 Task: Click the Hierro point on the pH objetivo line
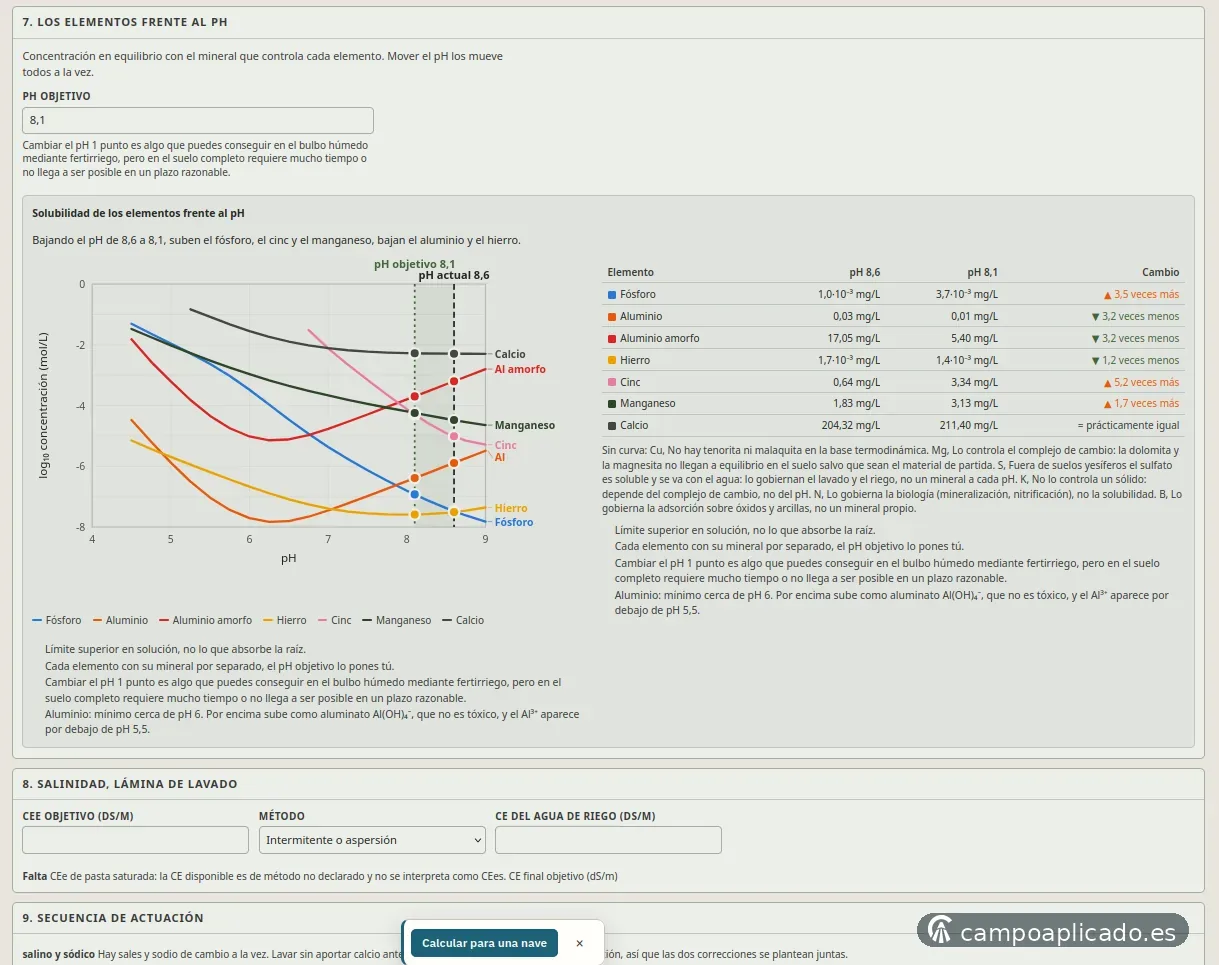[415, 514]
